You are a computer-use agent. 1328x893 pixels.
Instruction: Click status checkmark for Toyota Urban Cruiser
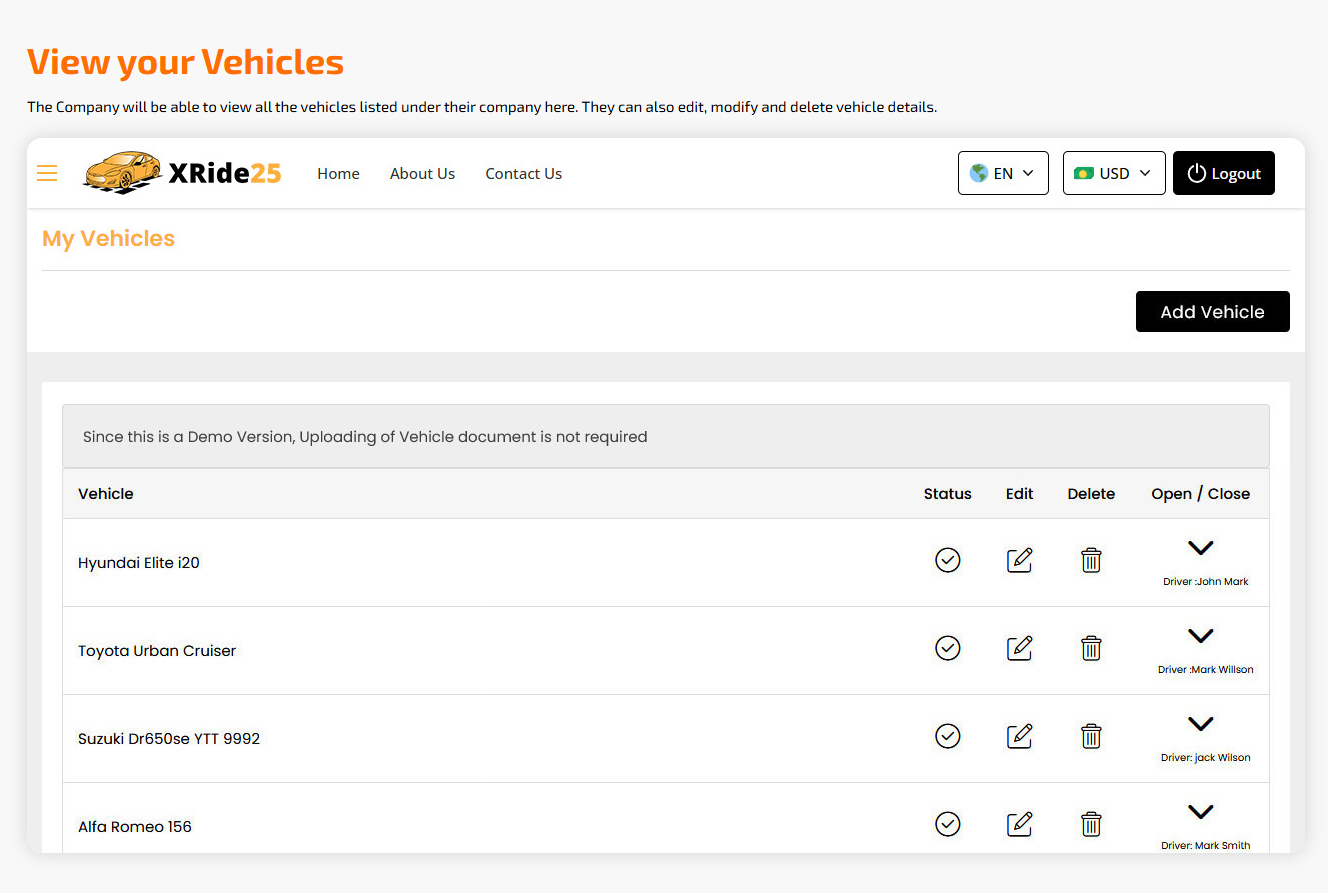tap(948, 648)
